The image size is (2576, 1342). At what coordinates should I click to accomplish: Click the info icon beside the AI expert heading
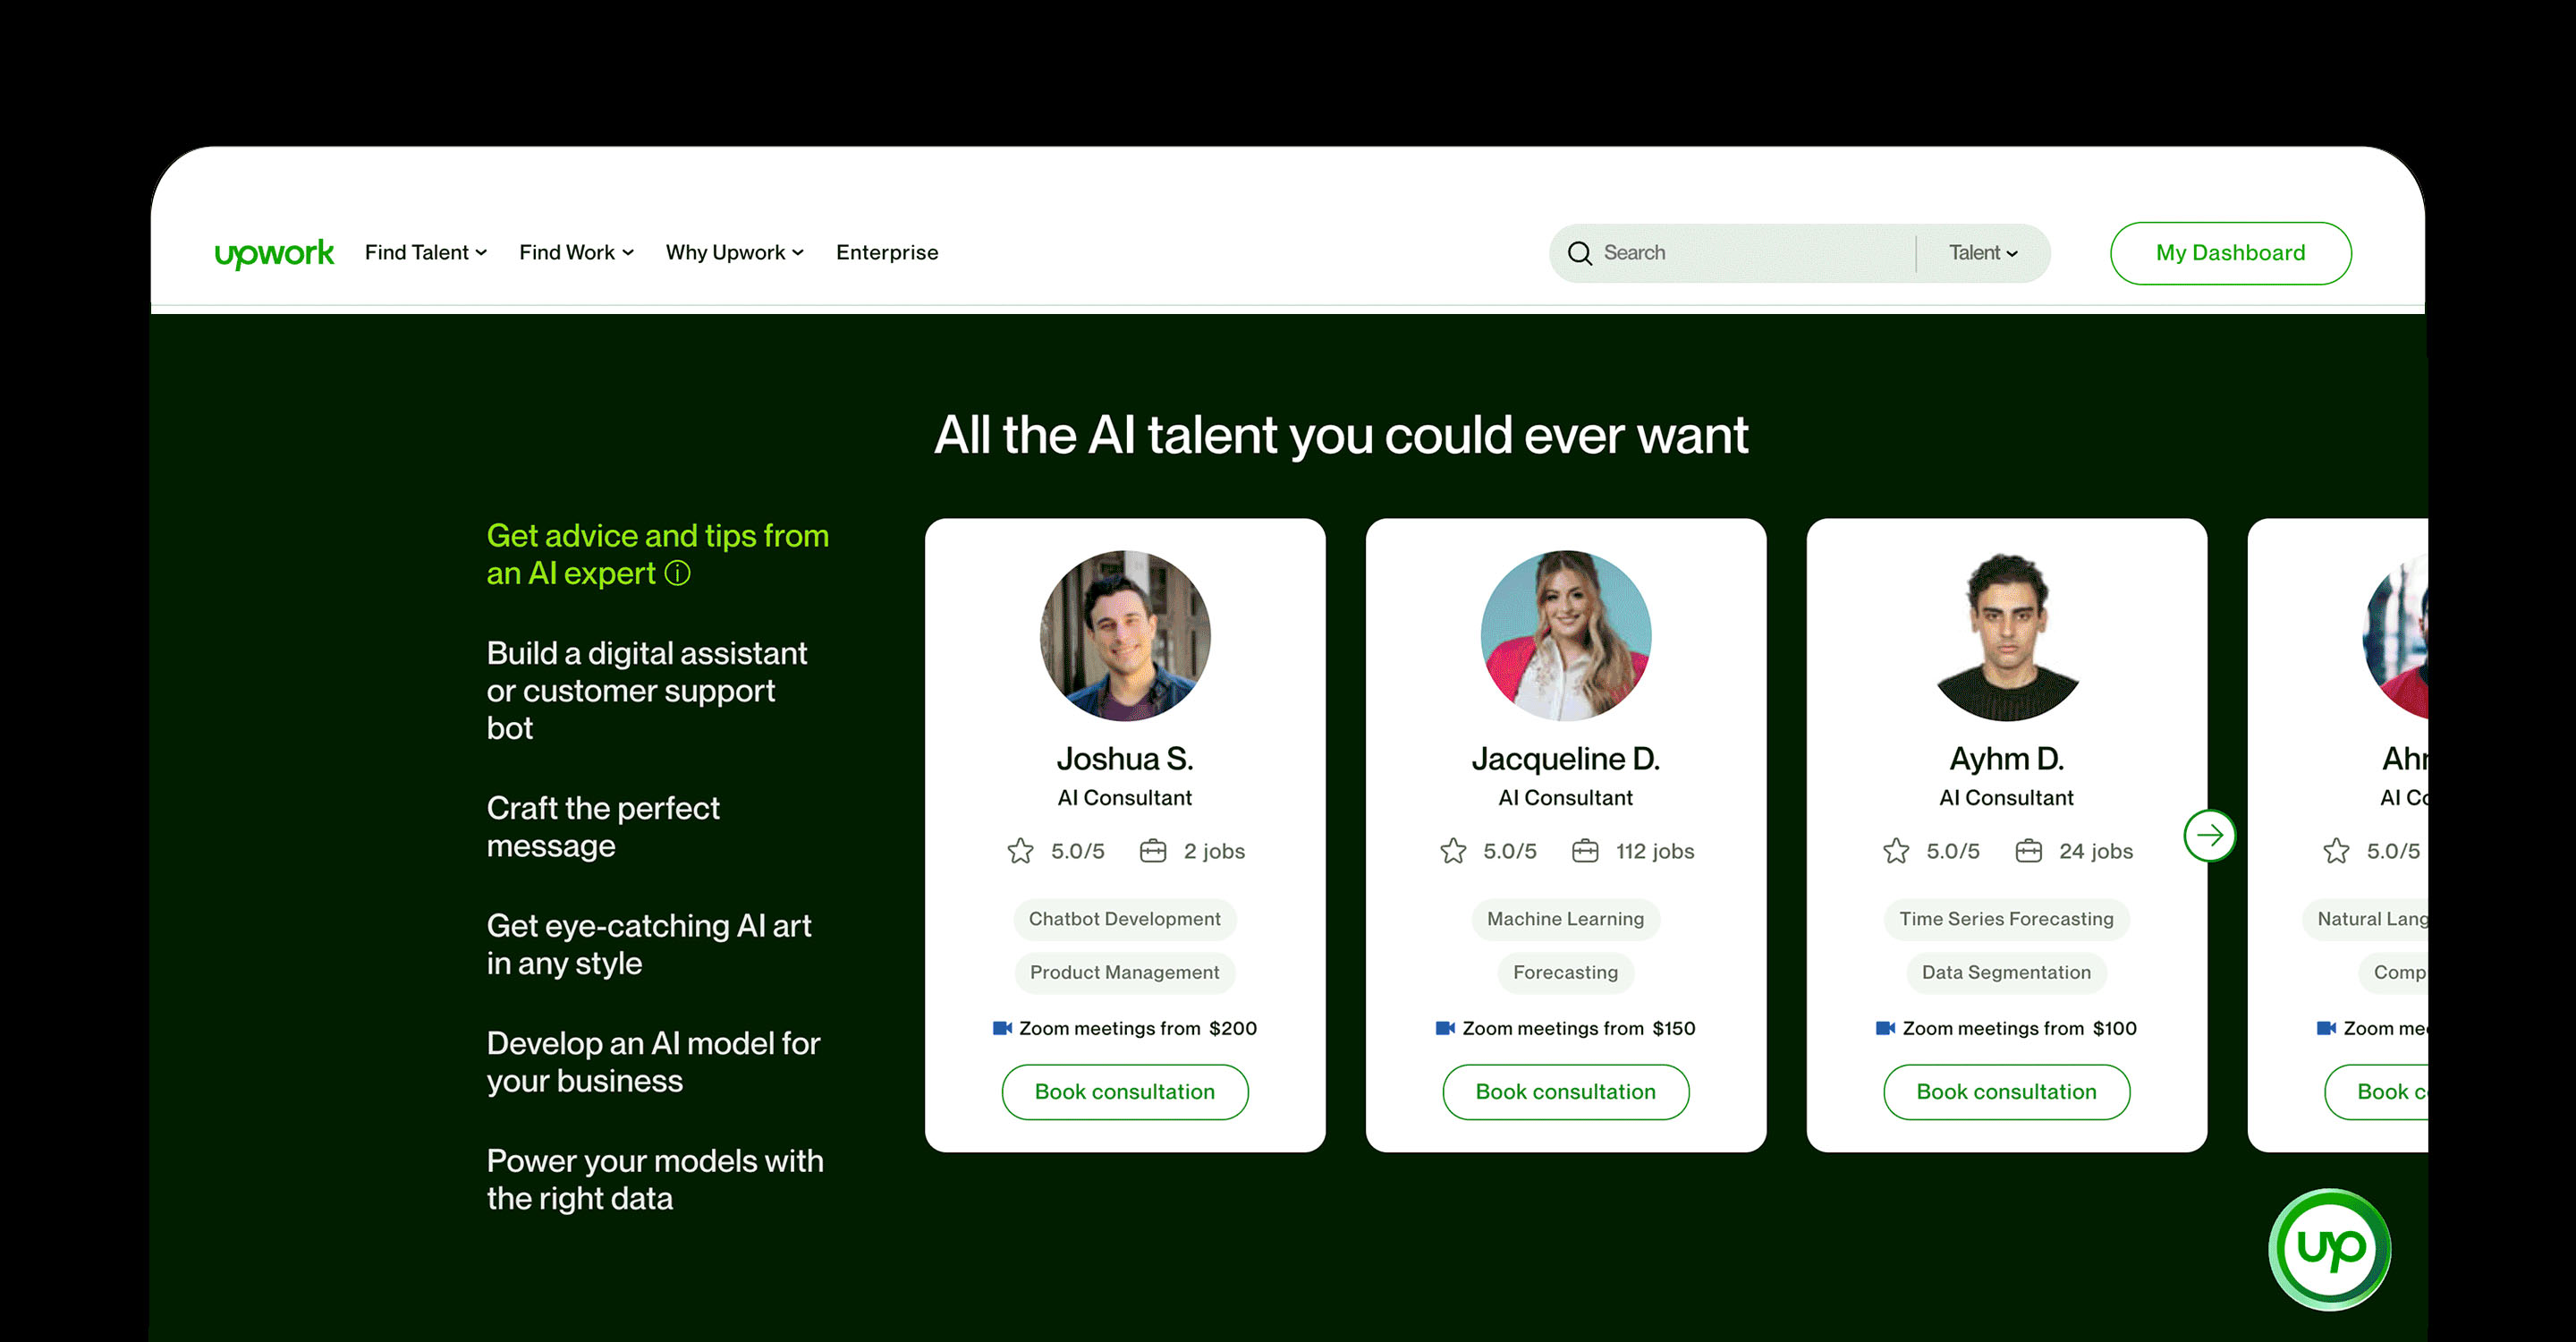point(679,574)
